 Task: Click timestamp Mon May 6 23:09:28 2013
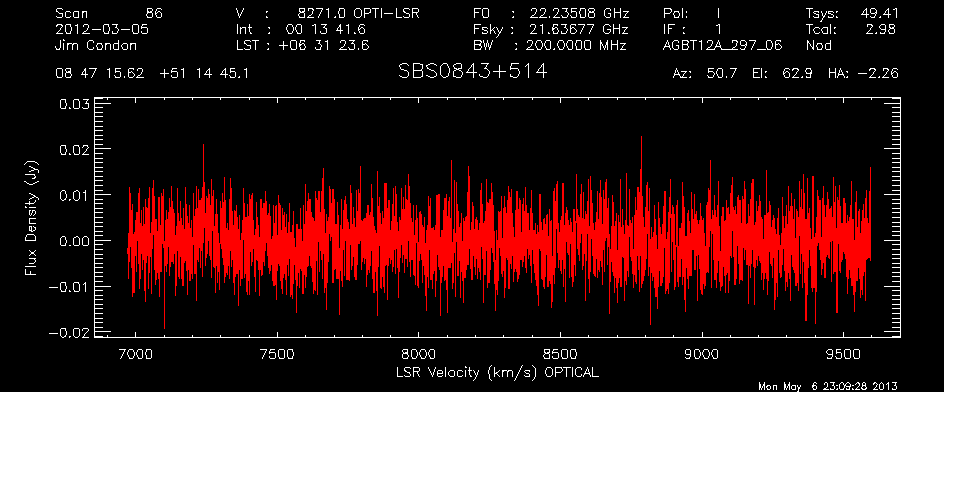pyautogui.click(x=828, y=386)
